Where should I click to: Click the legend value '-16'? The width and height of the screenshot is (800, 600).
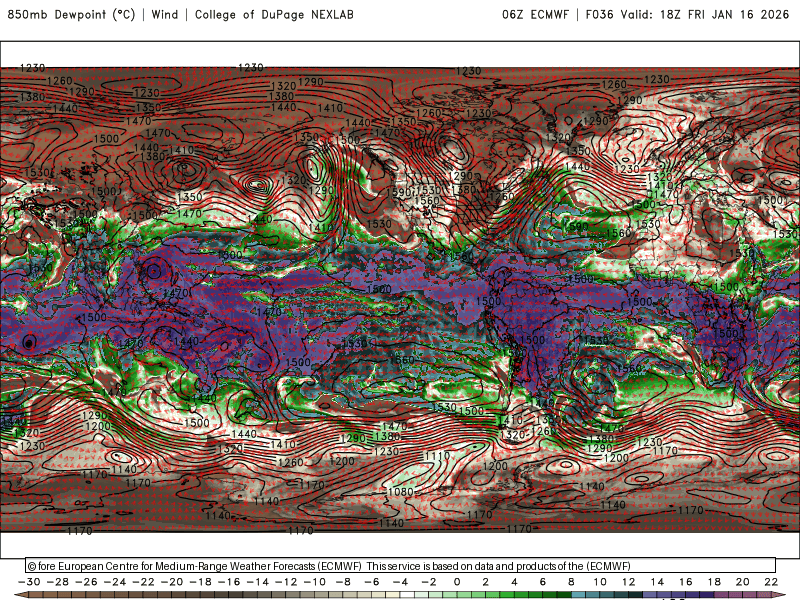pos(229,582)
